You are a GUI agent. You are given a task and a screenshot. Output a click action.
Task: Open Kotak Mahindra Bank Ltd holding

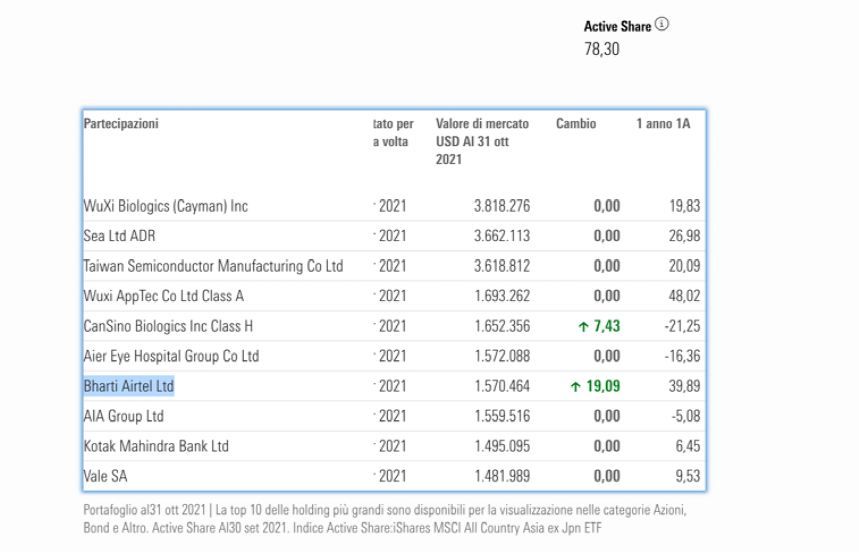[156, 446]
